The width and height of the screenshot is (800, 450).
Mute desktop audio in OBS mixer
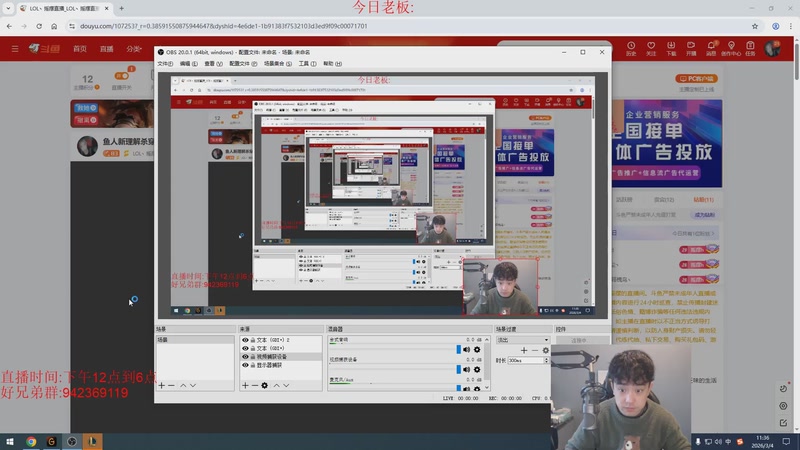pos(466,349)
